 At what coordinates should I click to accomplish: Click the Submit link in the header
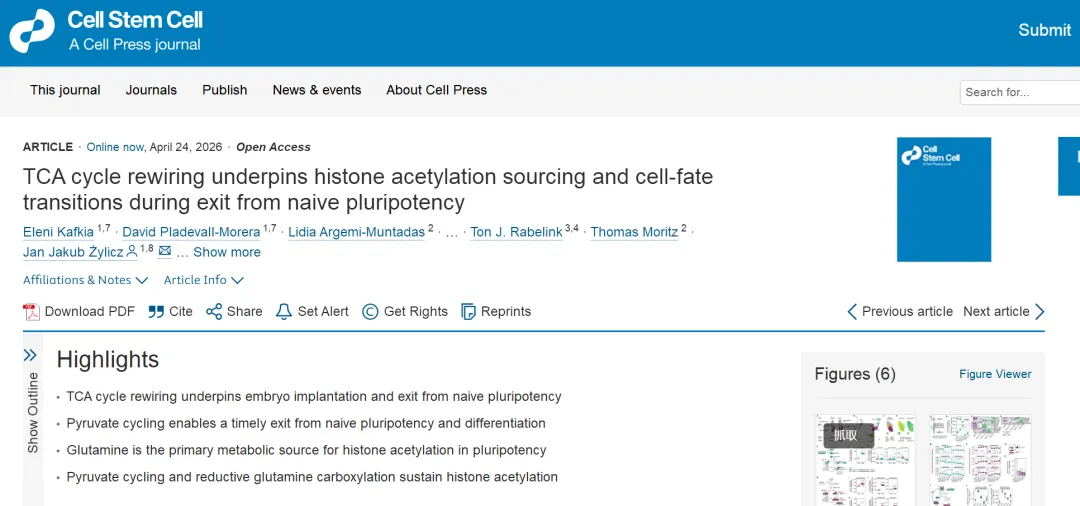coord(1045,30)
